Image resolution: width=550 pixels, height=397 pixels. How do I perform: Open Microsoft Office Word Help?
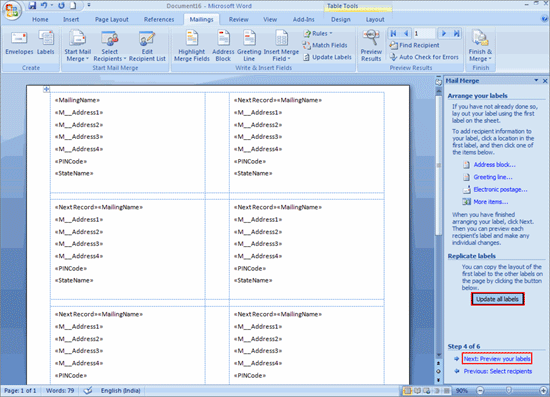[545, 19]
